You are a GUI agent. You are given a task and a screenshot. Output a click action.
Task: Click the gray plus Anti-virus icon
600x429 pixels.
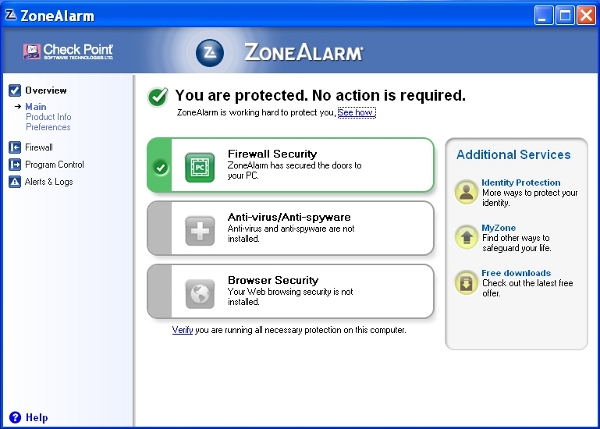click(200, 231)
